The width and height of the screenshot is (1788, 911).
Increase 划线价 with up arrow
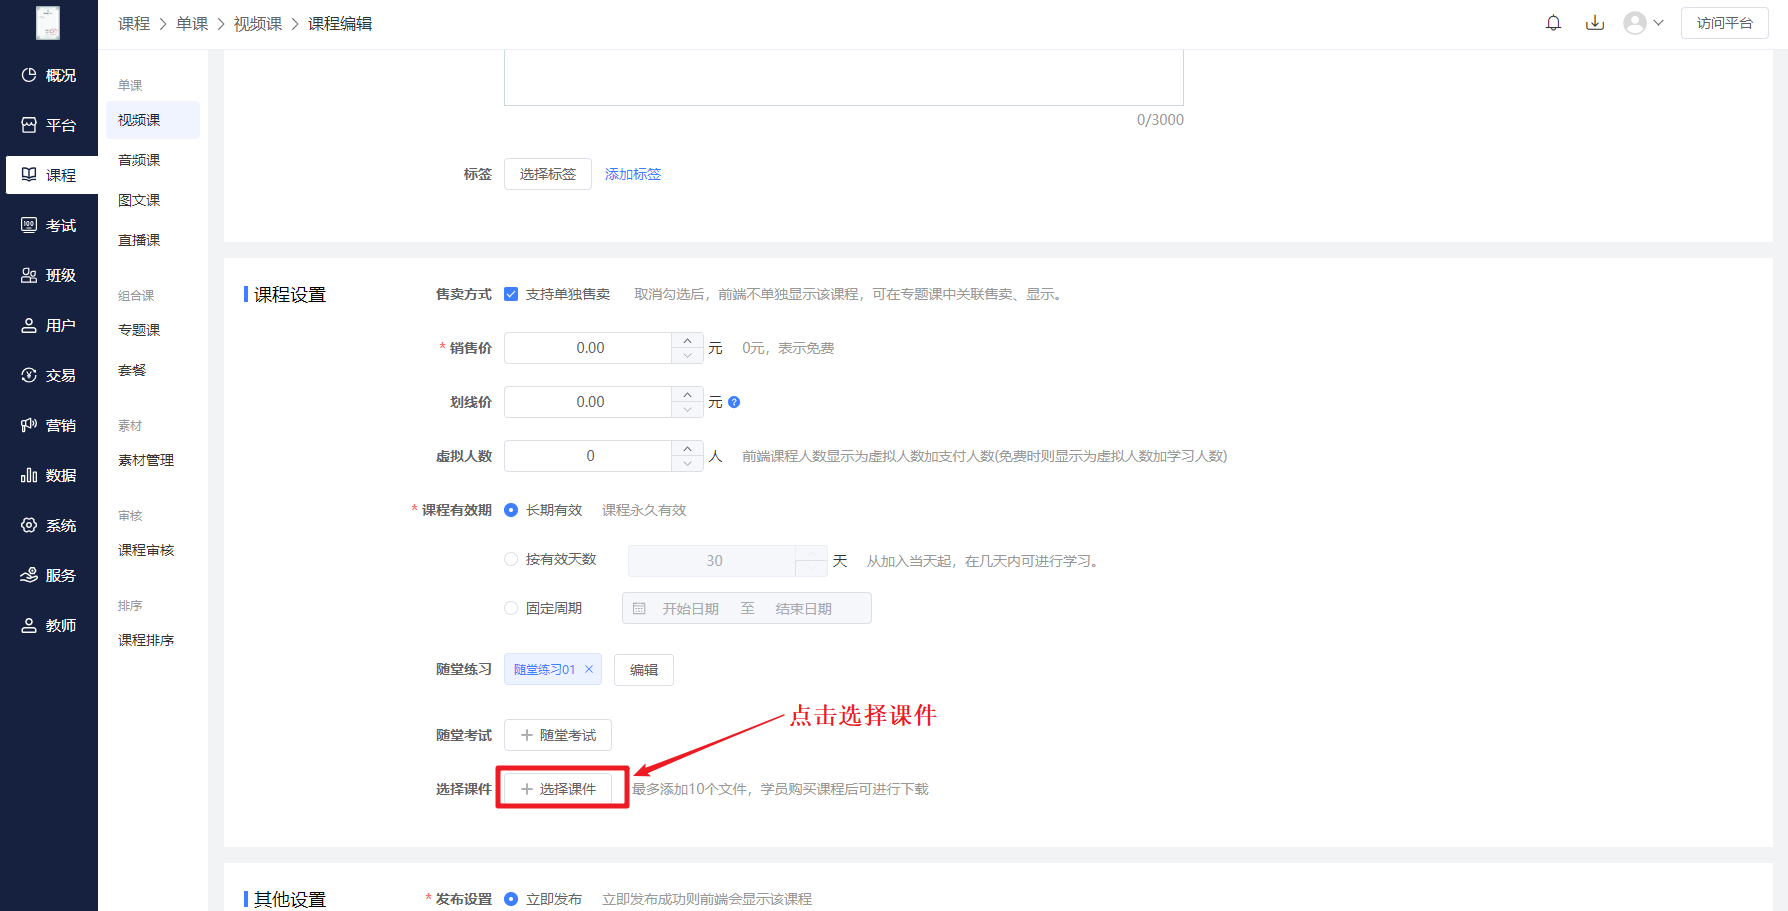(687, 395)
